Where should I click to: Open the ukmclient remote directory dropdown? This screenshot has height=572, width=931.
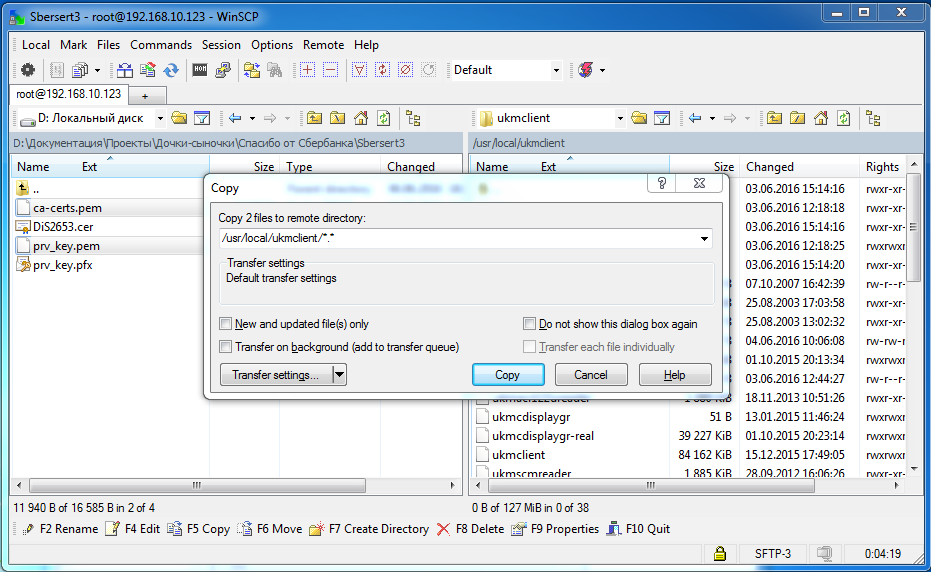[620, 118]
